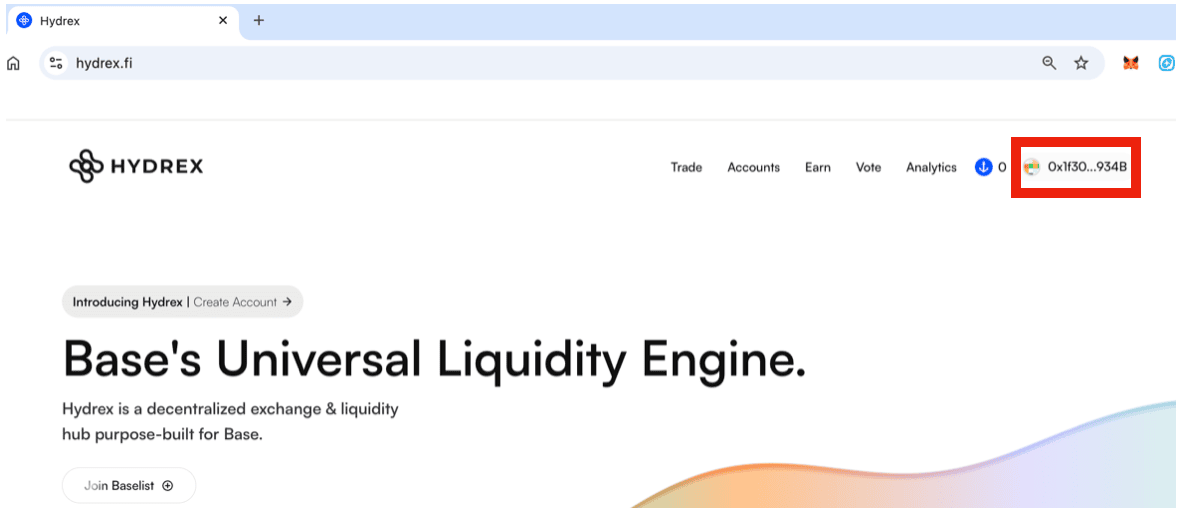This screenshot has height=508, width=1180.
Task: Open the zoom magnifier in the address bar
Action: (x=1049, y=63)
